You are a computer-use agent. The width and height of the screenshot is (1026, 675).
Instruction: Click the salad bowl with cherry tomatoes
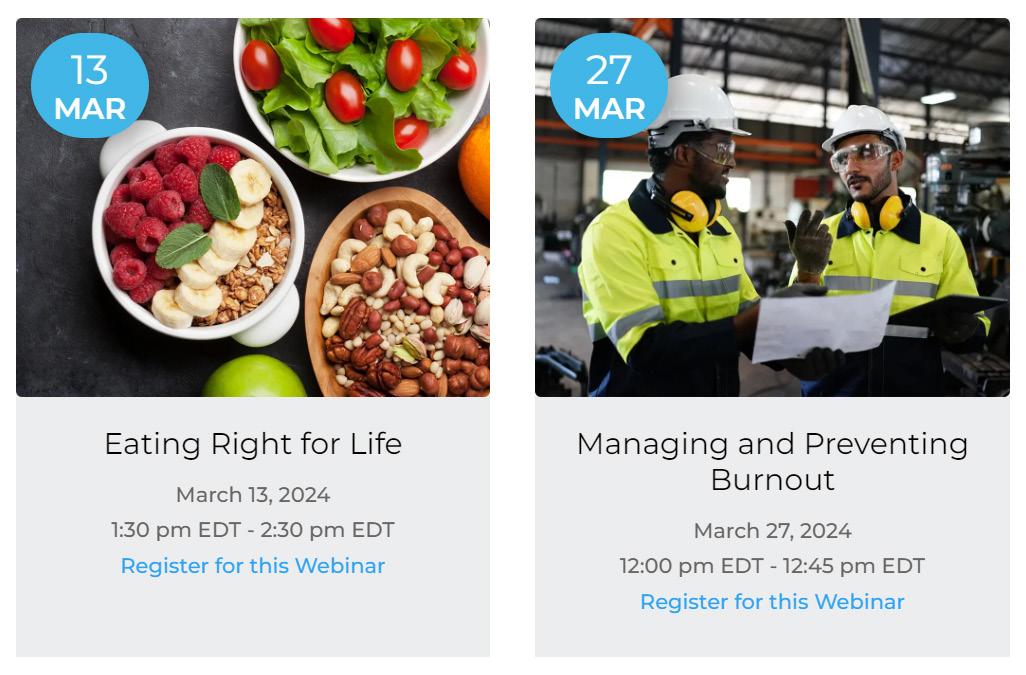[x=360, y=90]
